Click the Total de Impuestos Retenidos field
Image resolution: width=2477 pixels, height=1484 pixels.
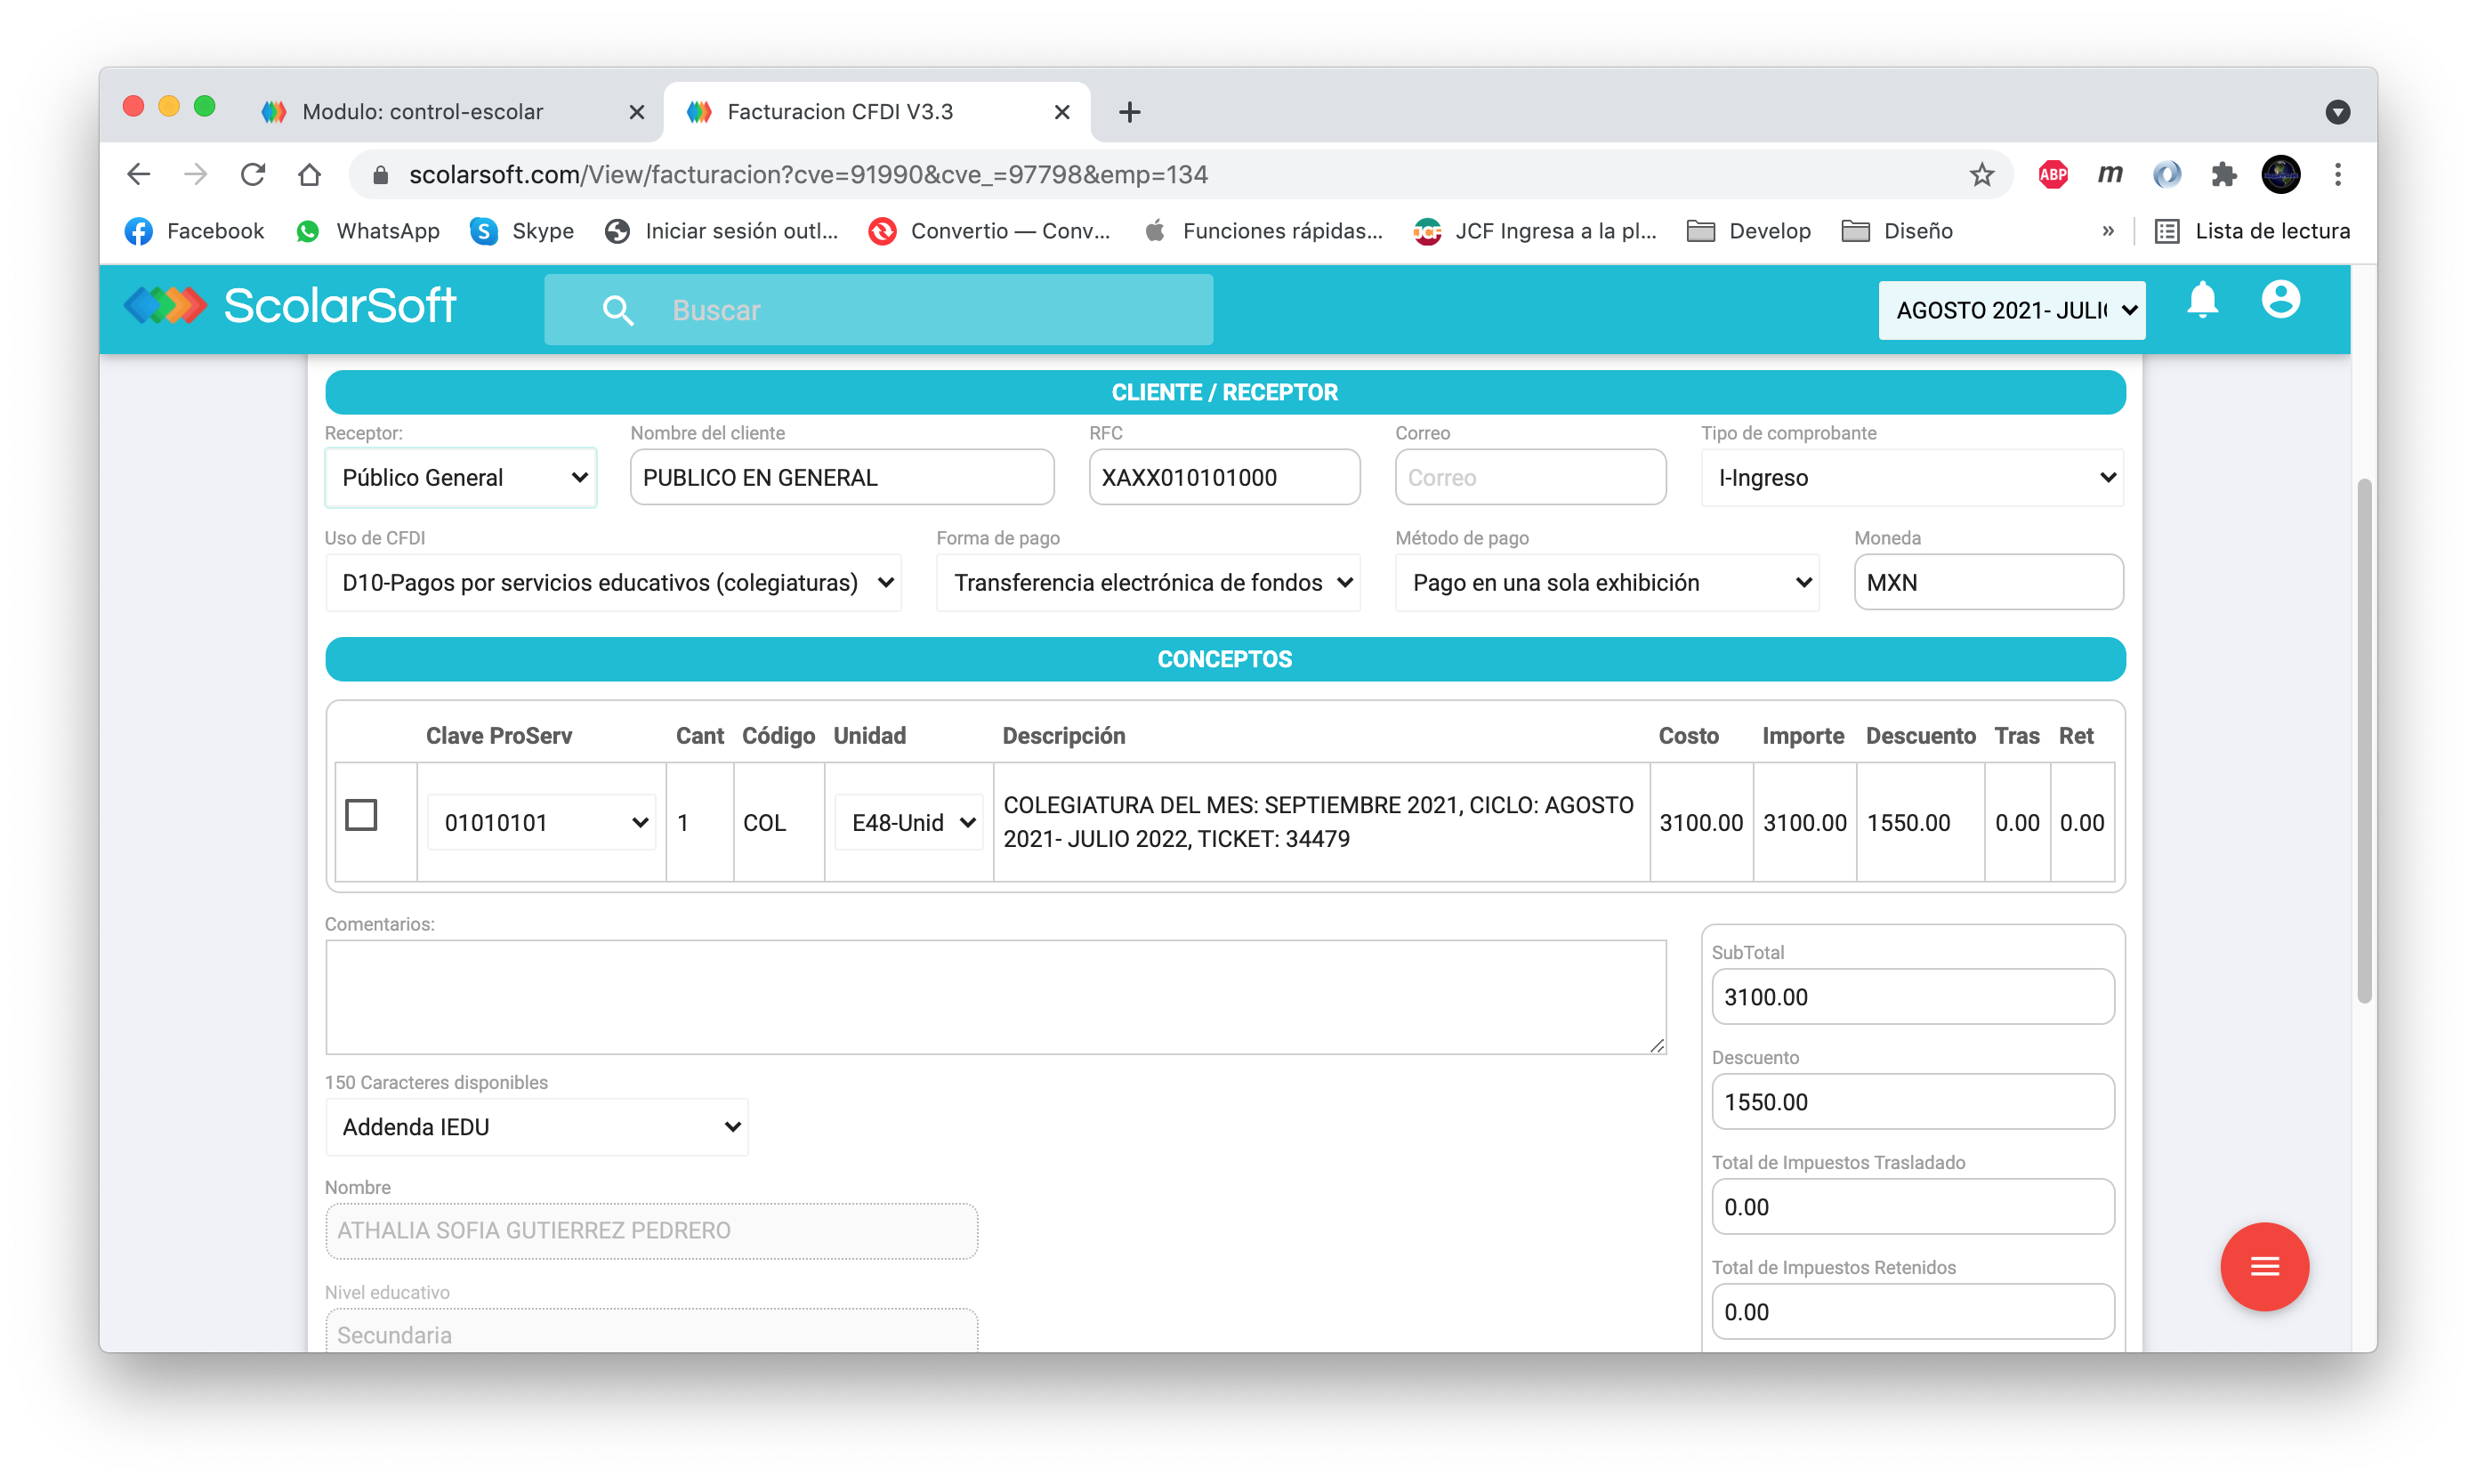tap(1912, 1311)
